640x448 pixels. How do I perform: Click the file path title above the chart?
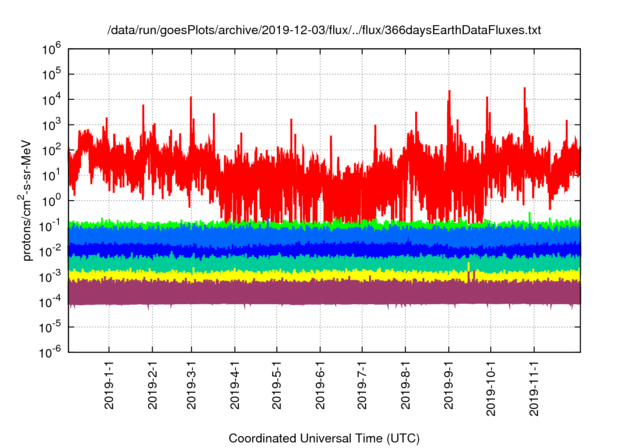[324, 30]
